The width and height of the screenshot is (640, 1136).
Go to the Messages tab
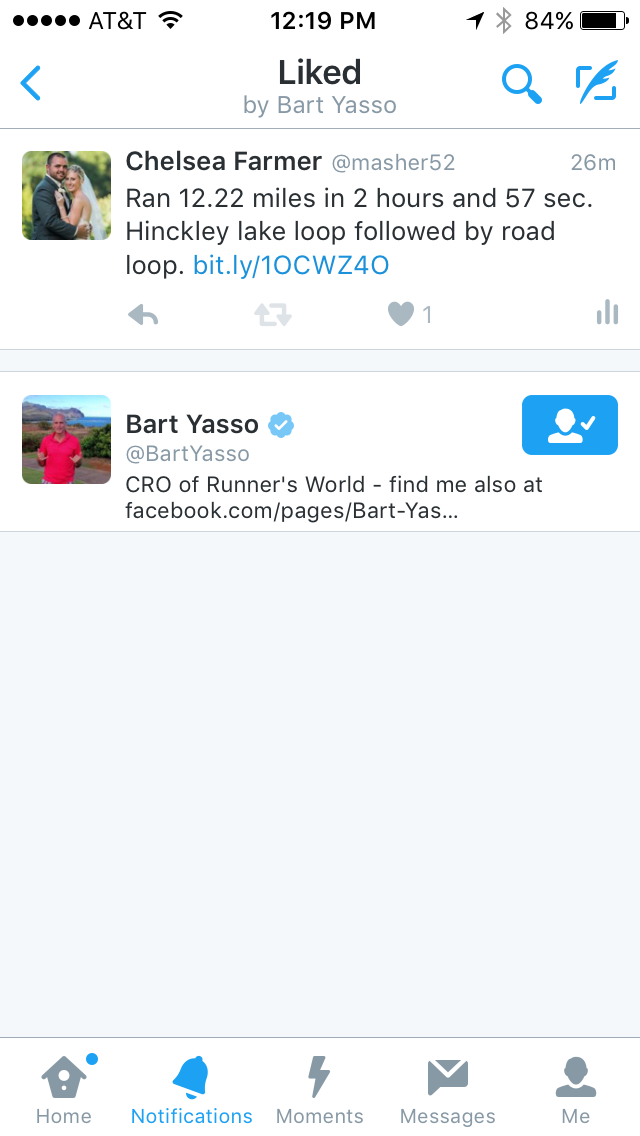pyautogui.click(x=448, y=1088)
